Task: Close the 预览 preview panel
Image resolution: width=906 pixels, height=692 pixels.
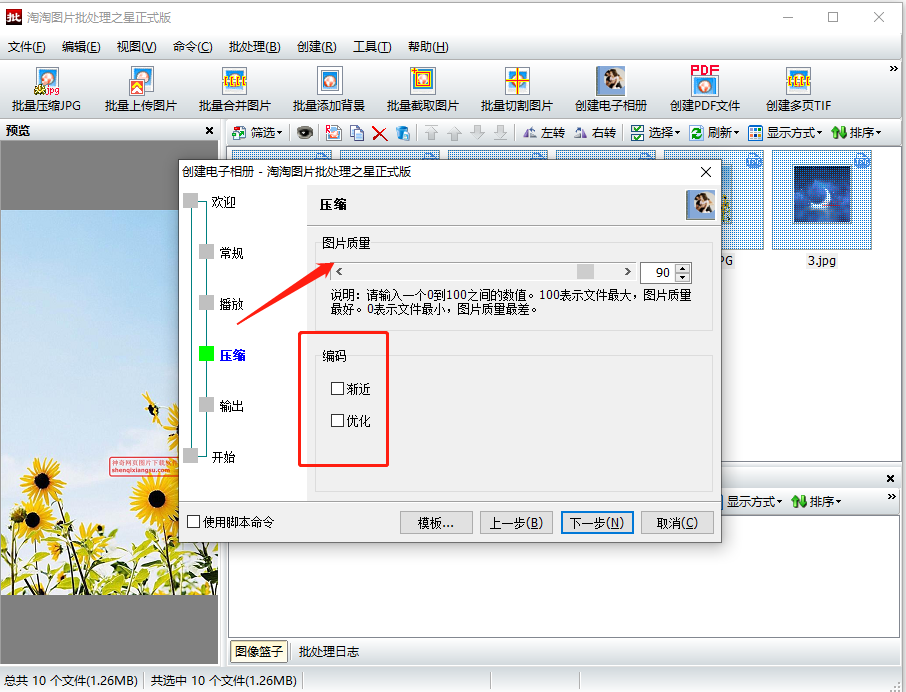Action: [x=209, y=131]
